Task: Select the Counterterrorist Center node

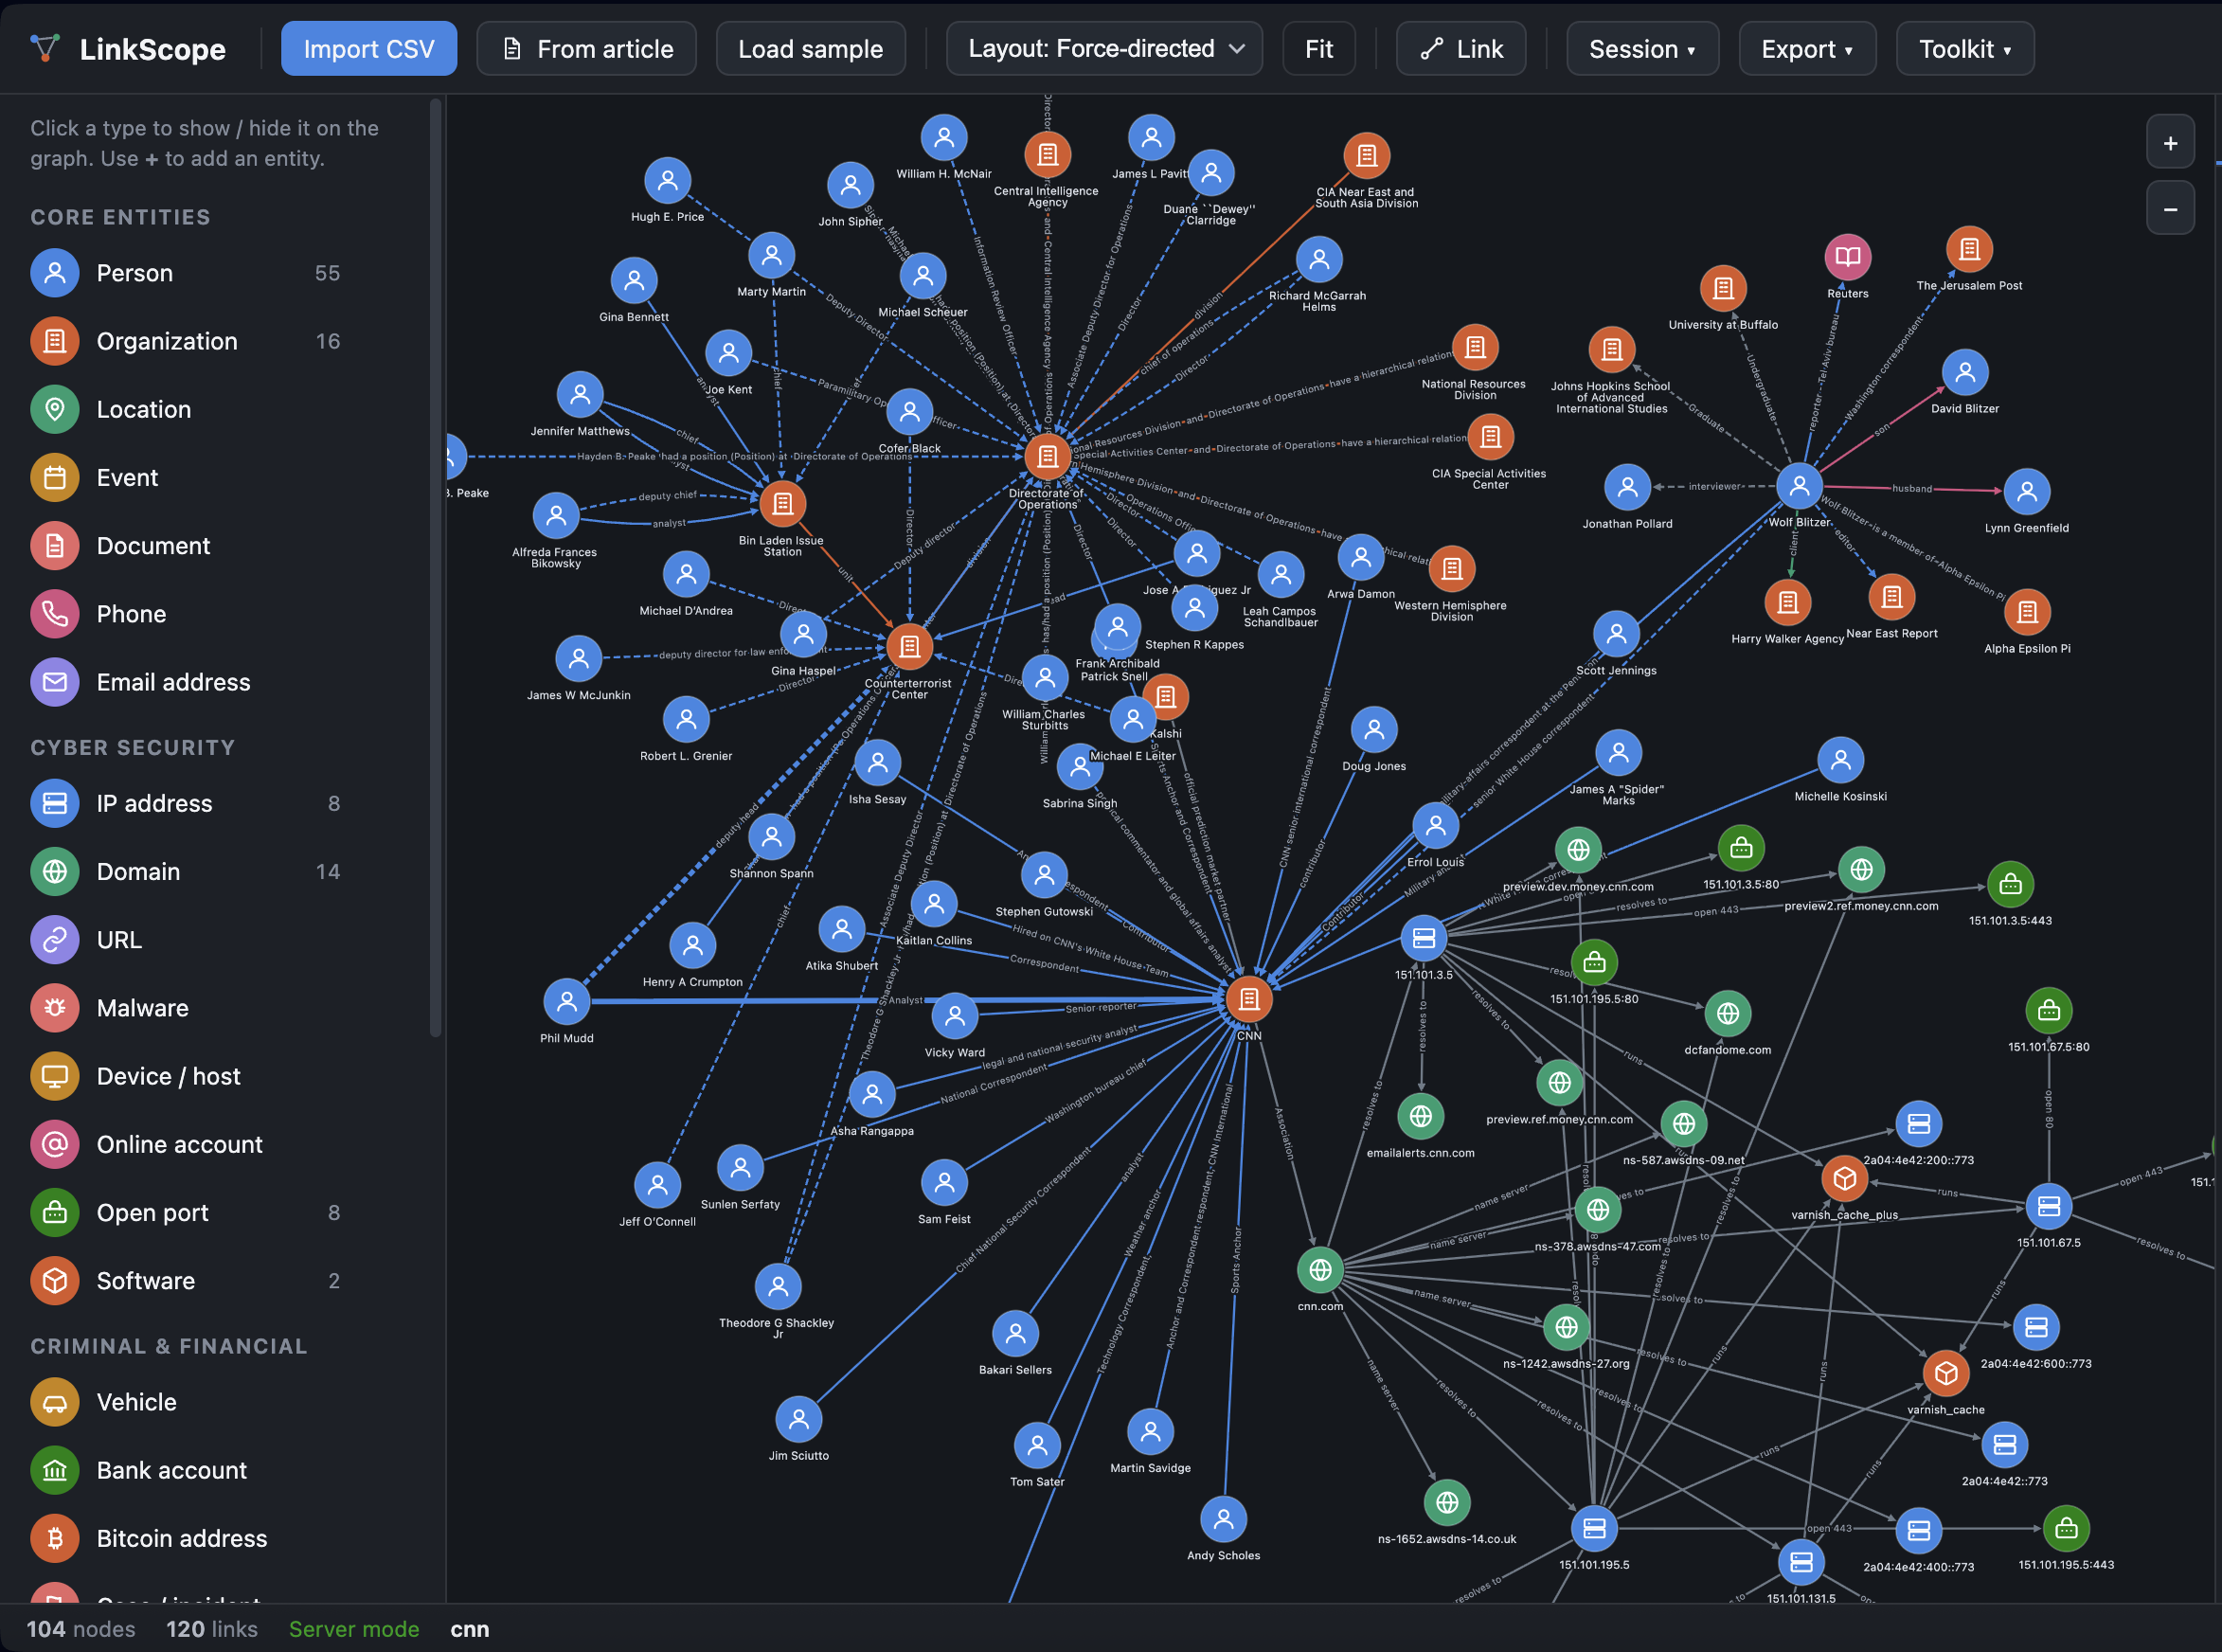Action: (x=909, y=646)
